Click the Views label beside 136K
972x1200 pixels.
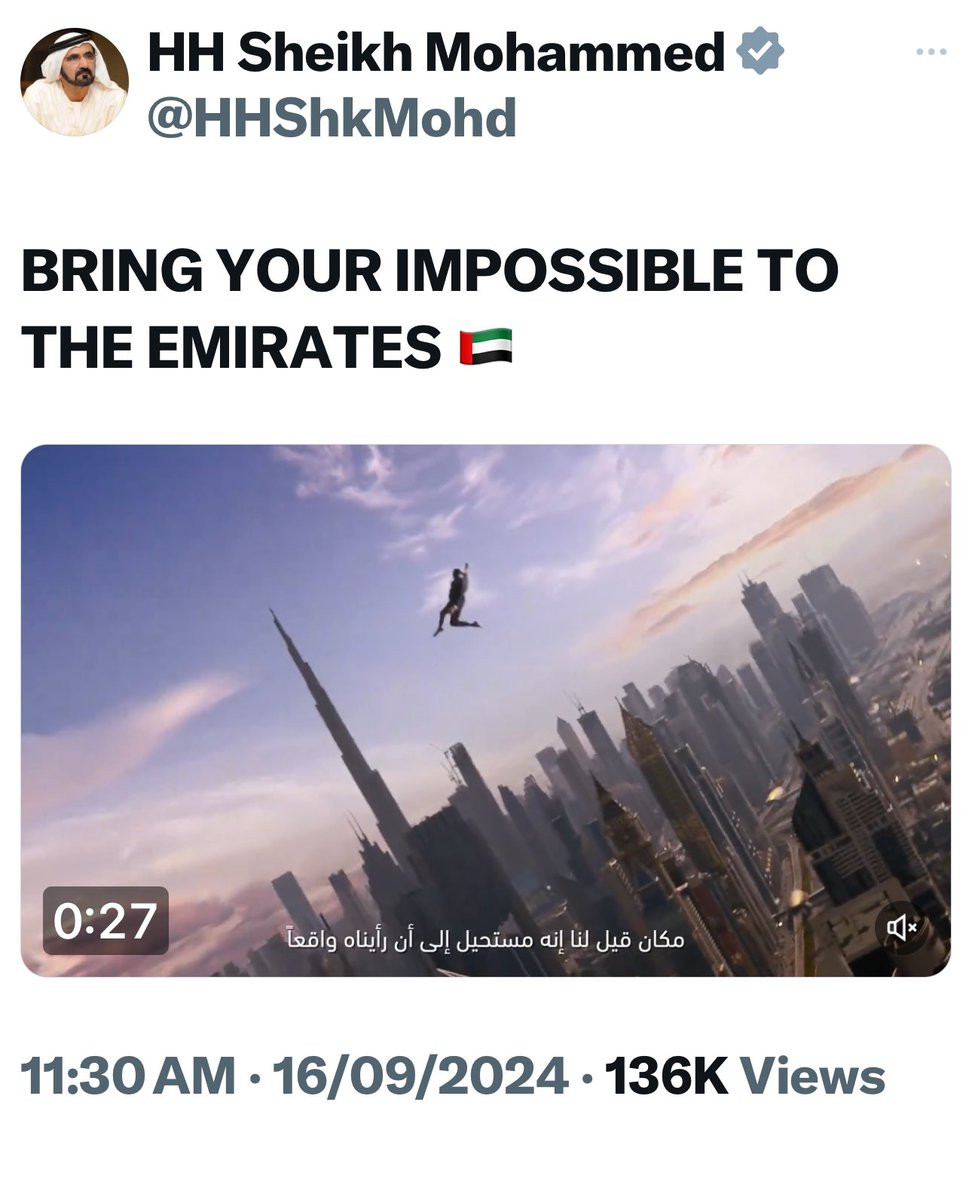coord(812,1078)
